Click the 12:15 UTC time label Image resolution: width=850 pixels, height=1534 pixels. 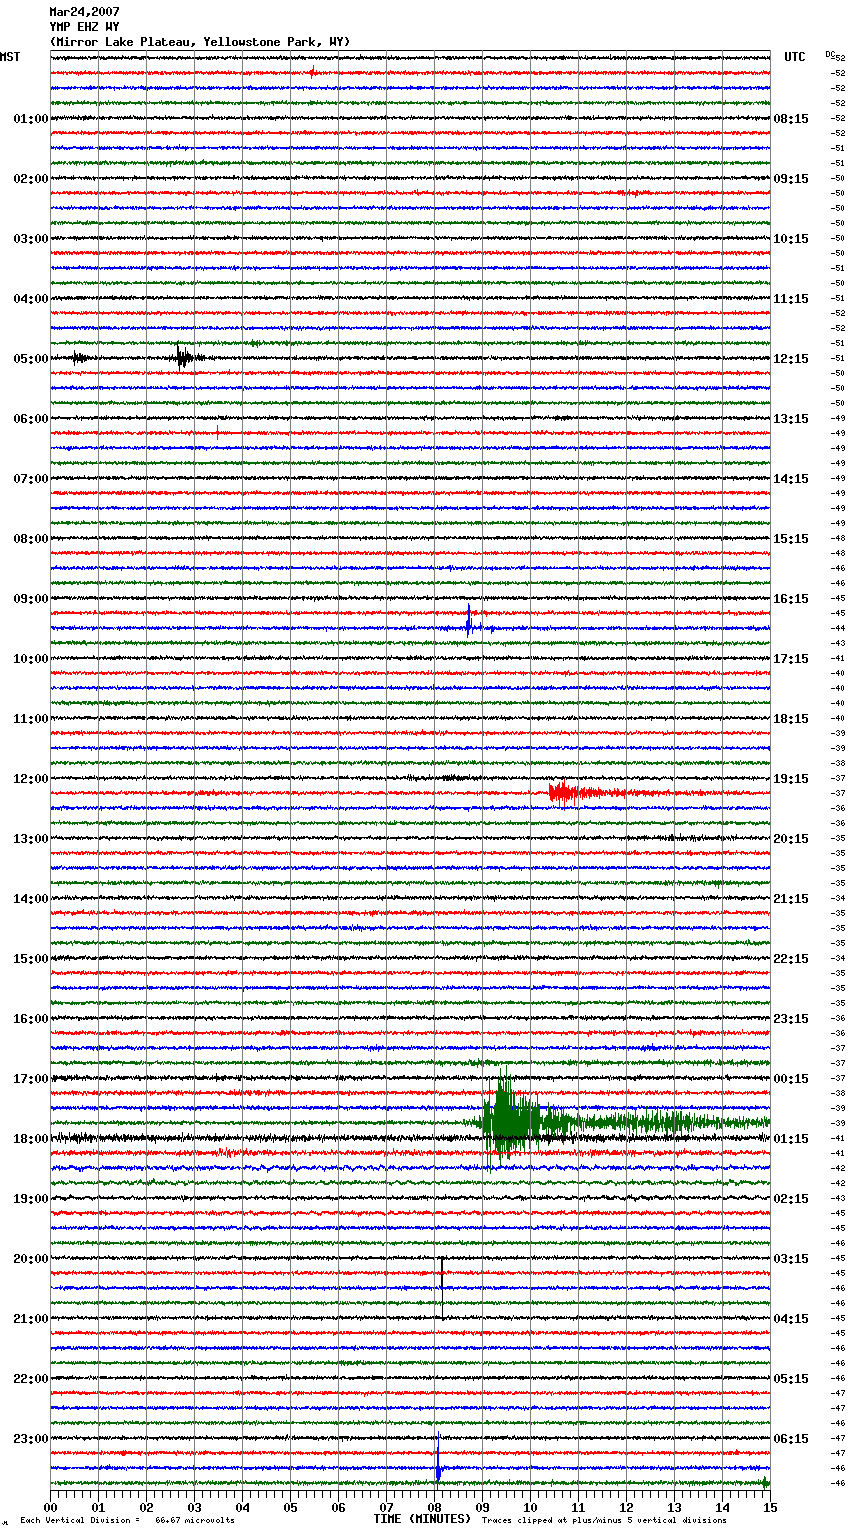coord(791,359)
